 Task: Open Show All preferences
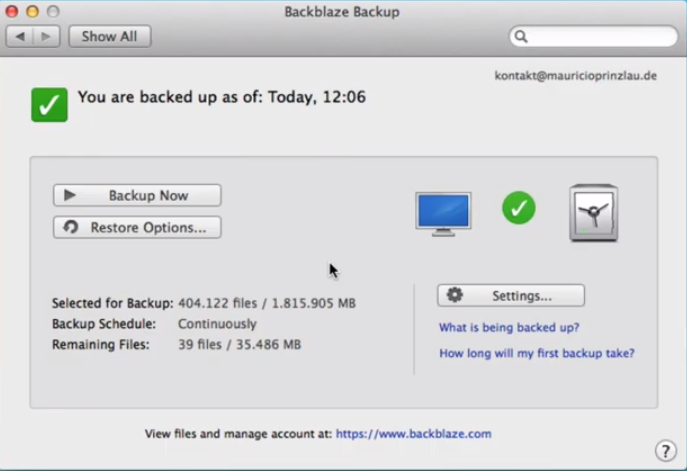(110, 36)
